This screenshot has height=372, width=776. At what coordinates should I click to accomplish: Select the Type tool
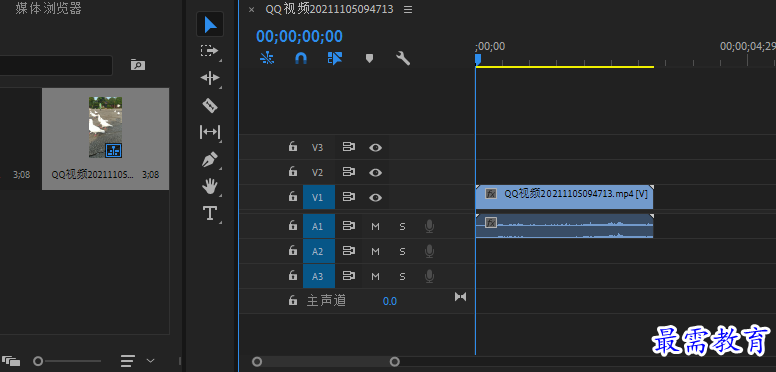click(210, 213)
